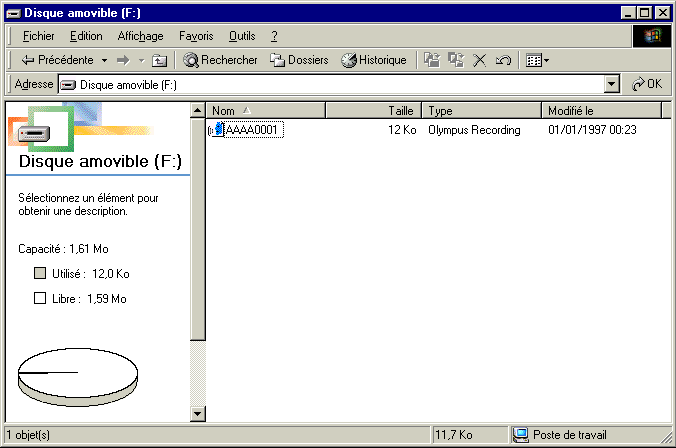This screenshot has height=448, width=676.
Task: Select the AAAA0001 file name
Action: (x=254, y=129)
